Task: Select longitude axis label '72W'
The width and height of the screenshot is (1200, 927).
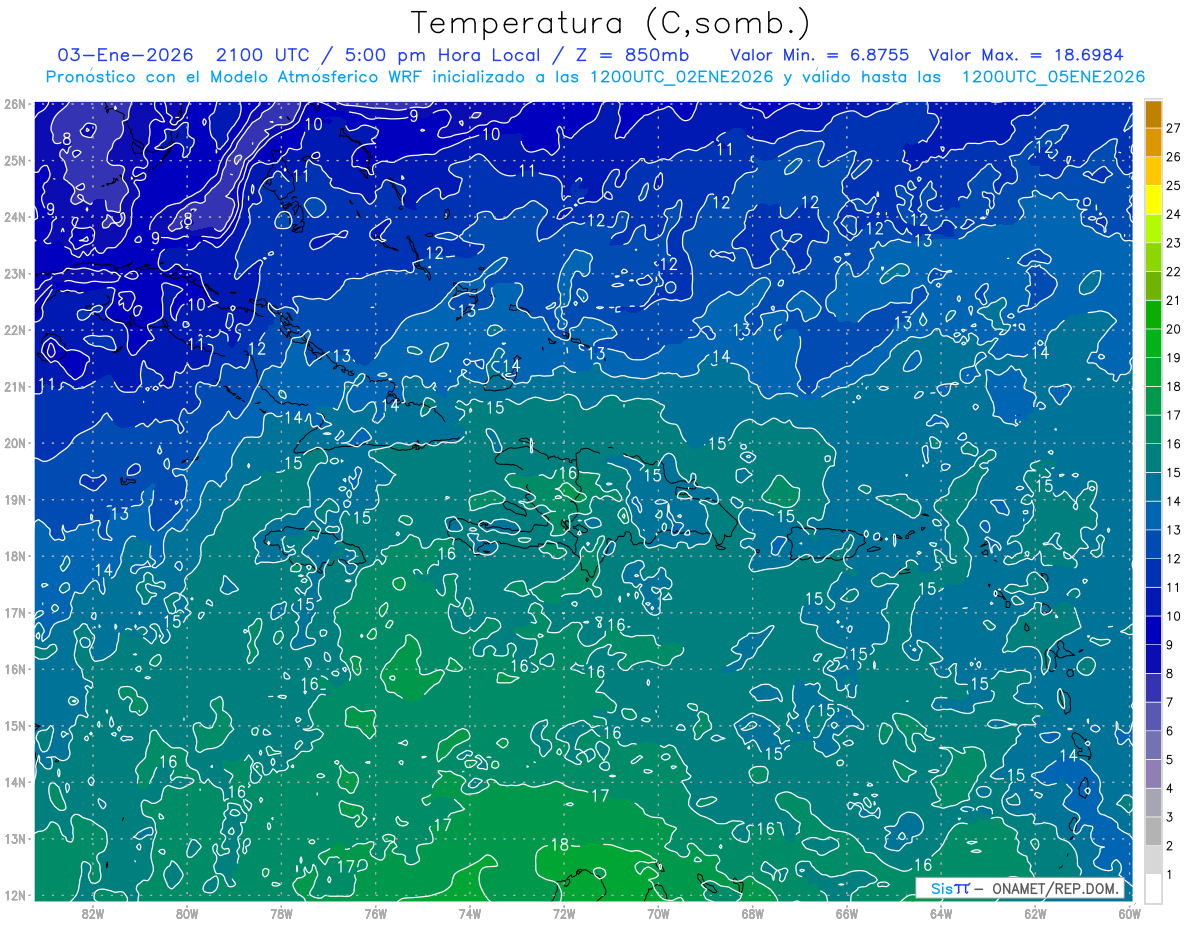Action: pos(564,913)
